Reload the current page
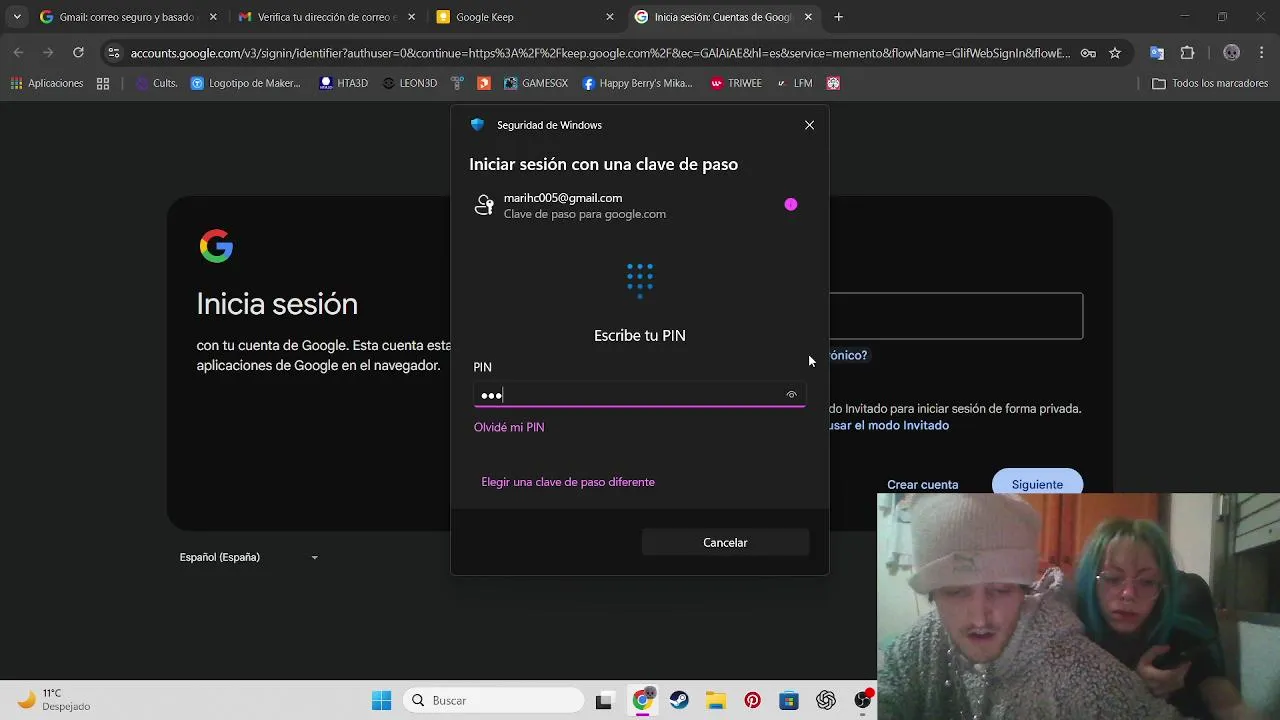The width and height of the screenshot is (1280, 720). click(78, 53)
